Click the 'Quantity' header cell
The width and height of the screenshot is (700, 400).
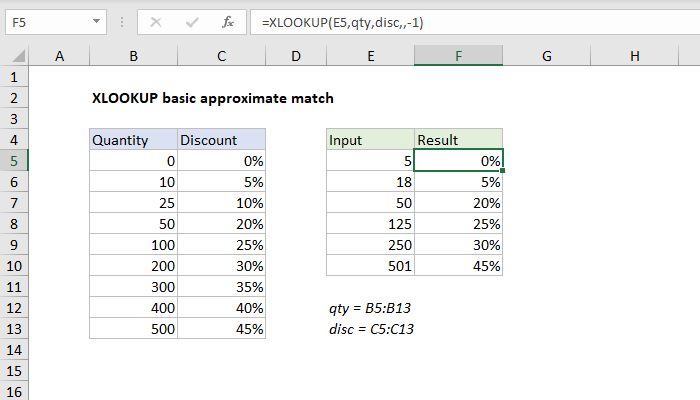click(133, 140)
